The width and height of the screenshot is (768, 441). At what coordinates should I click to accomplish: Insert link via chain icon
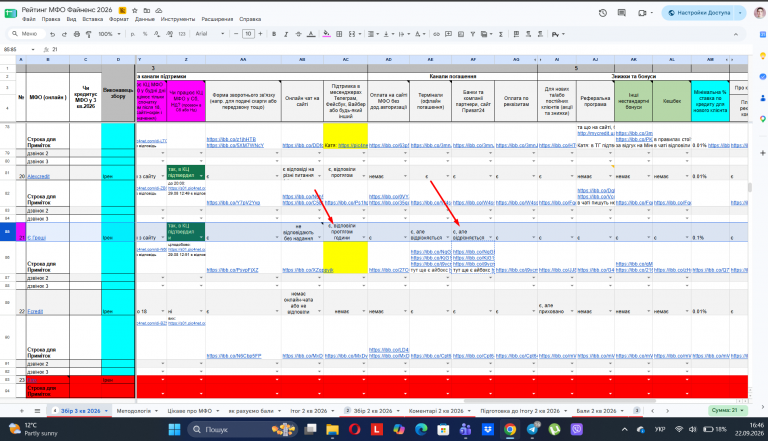[x=436, y=34]
